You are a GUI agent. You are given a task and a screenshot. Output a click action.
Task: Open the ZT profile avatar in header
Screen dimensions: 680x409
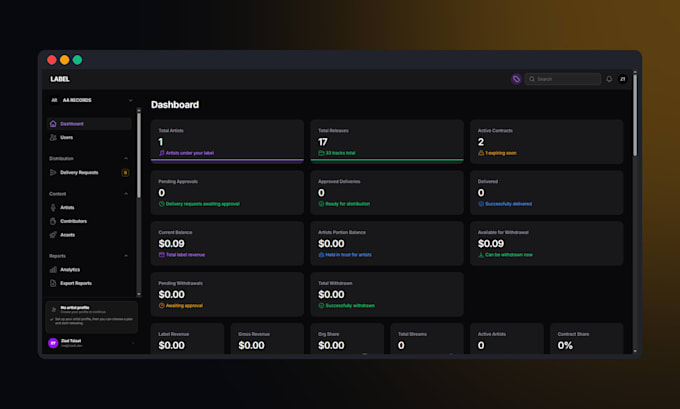click(623, 79)
